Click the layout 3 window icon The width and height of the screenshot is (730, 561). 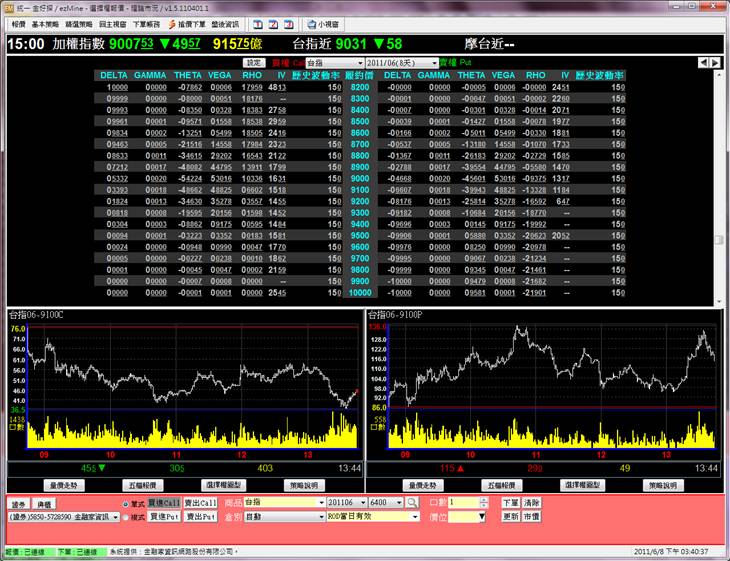290,22
